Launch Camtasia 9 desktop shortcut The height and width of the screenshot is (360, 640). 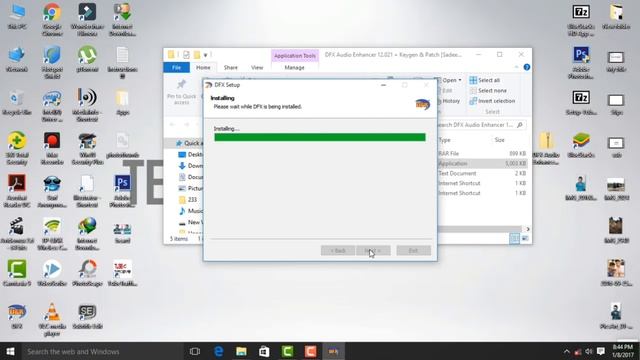[x=17, y=272]
